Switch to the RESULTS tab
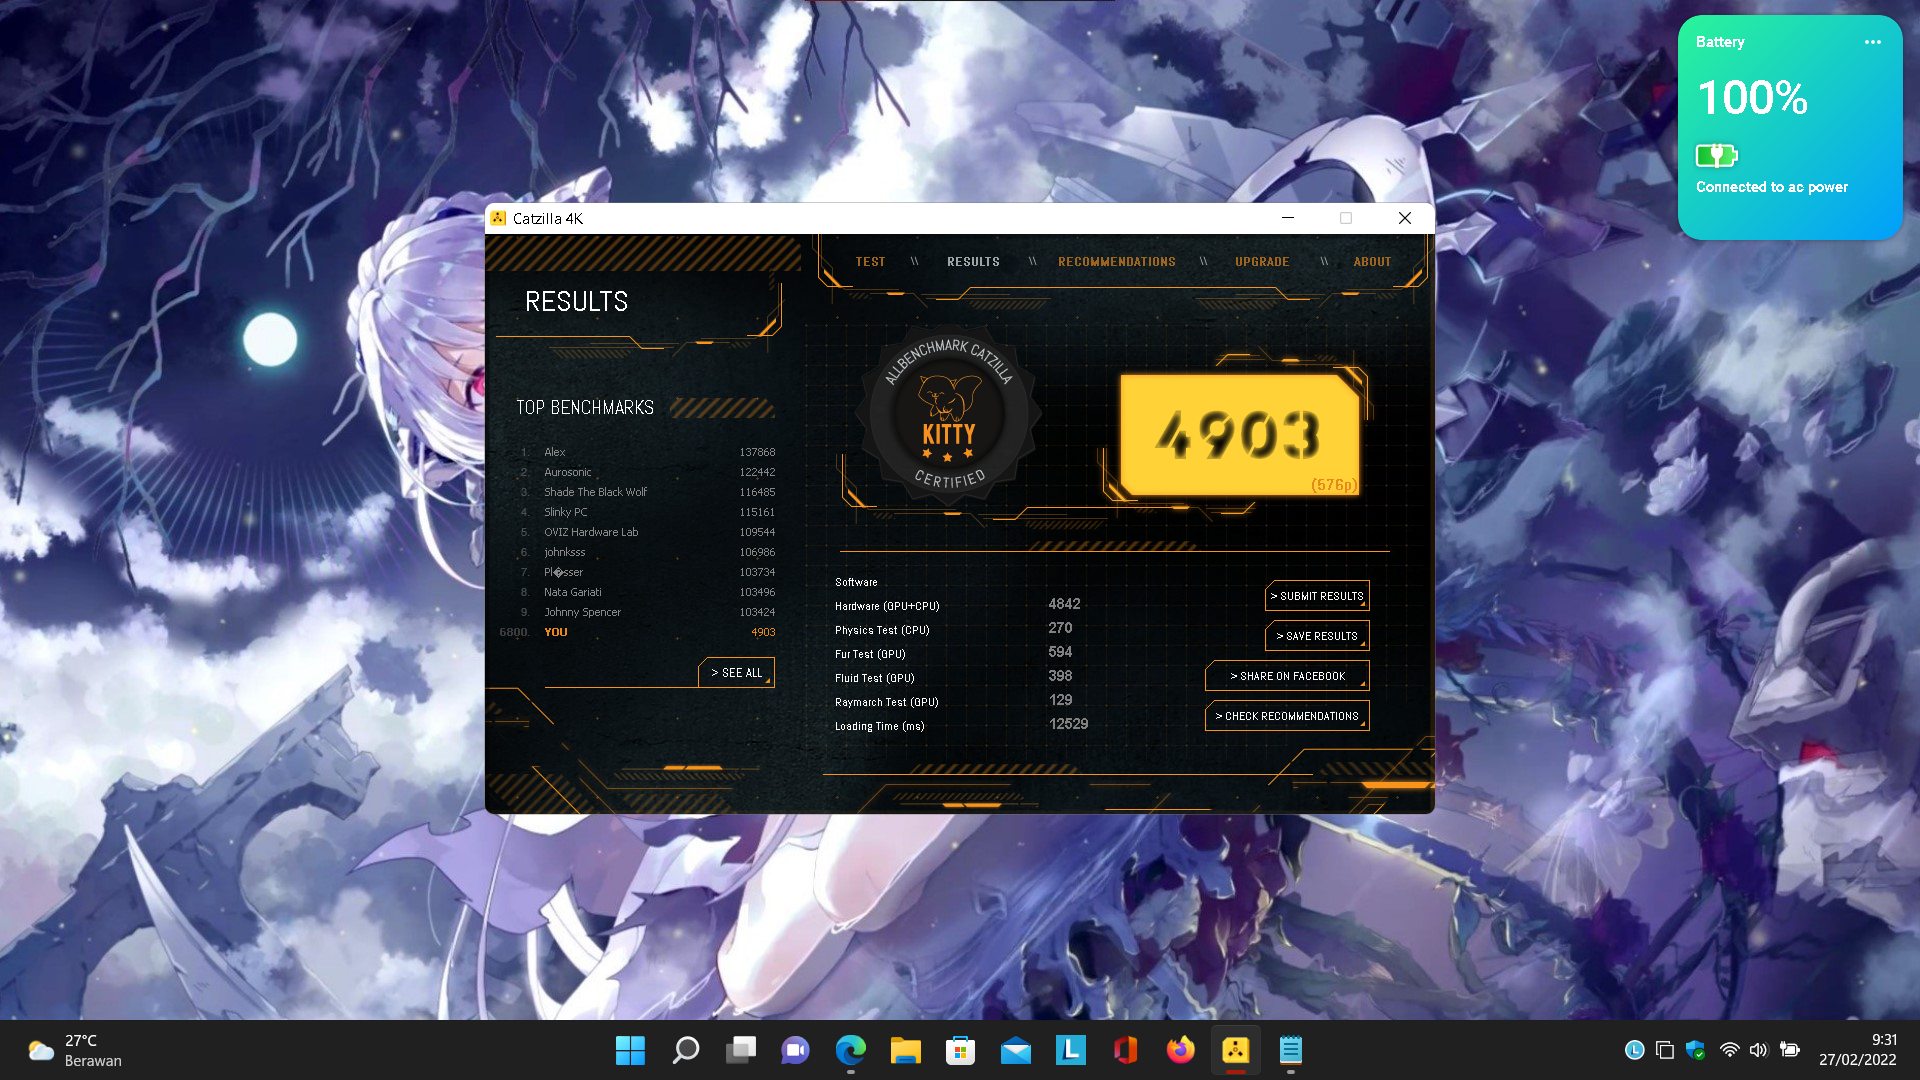This screenshot has width=1920, height=1080. [973, 262]
